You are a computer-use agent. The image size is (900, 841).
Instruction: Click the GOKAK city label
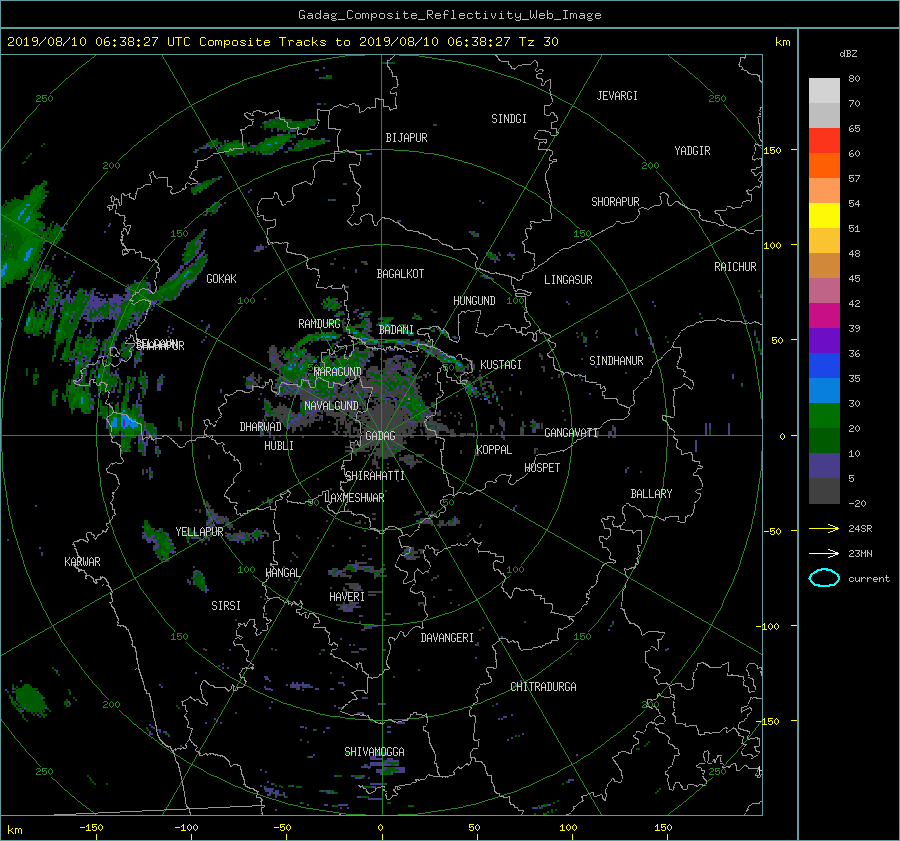pos(221,279)
